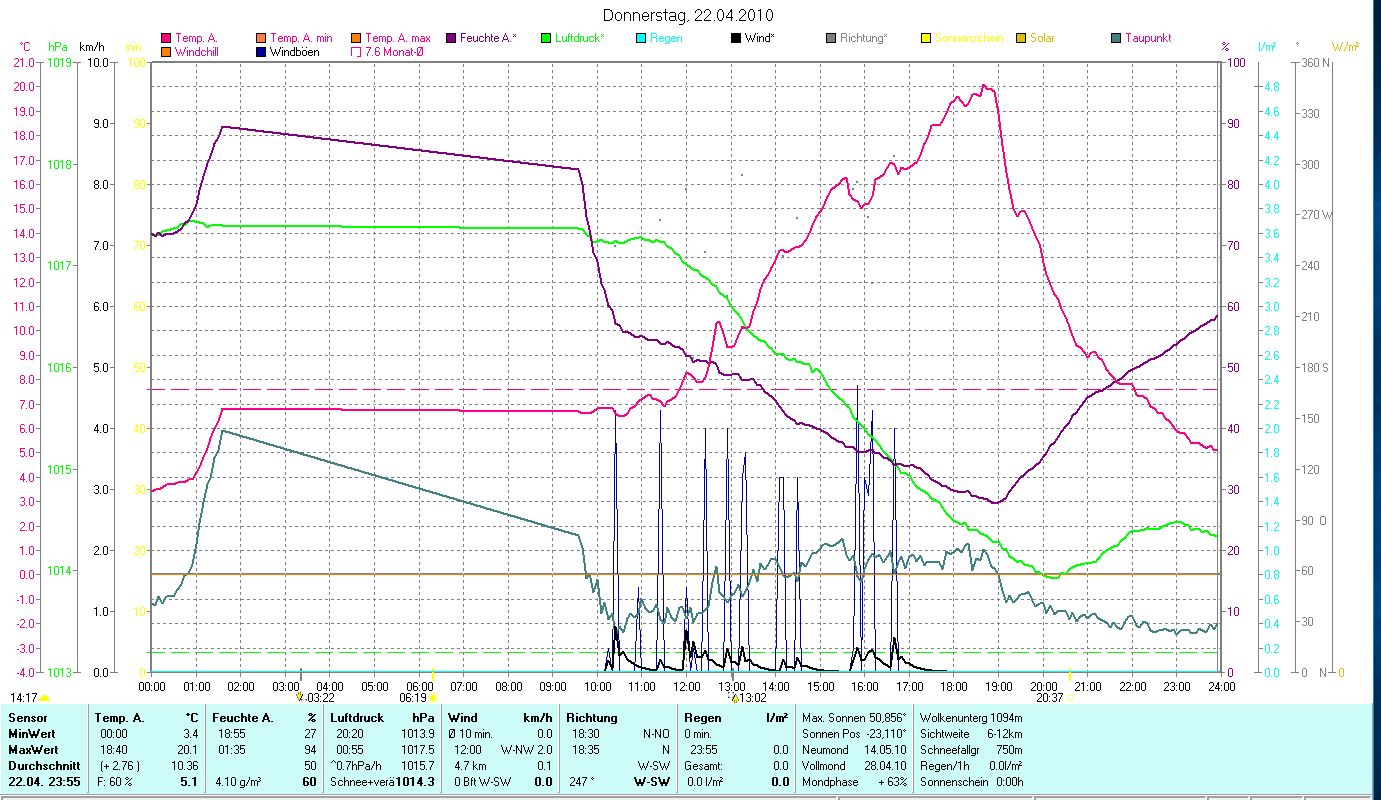Select the Regen legend label

[x=667, y=38]
